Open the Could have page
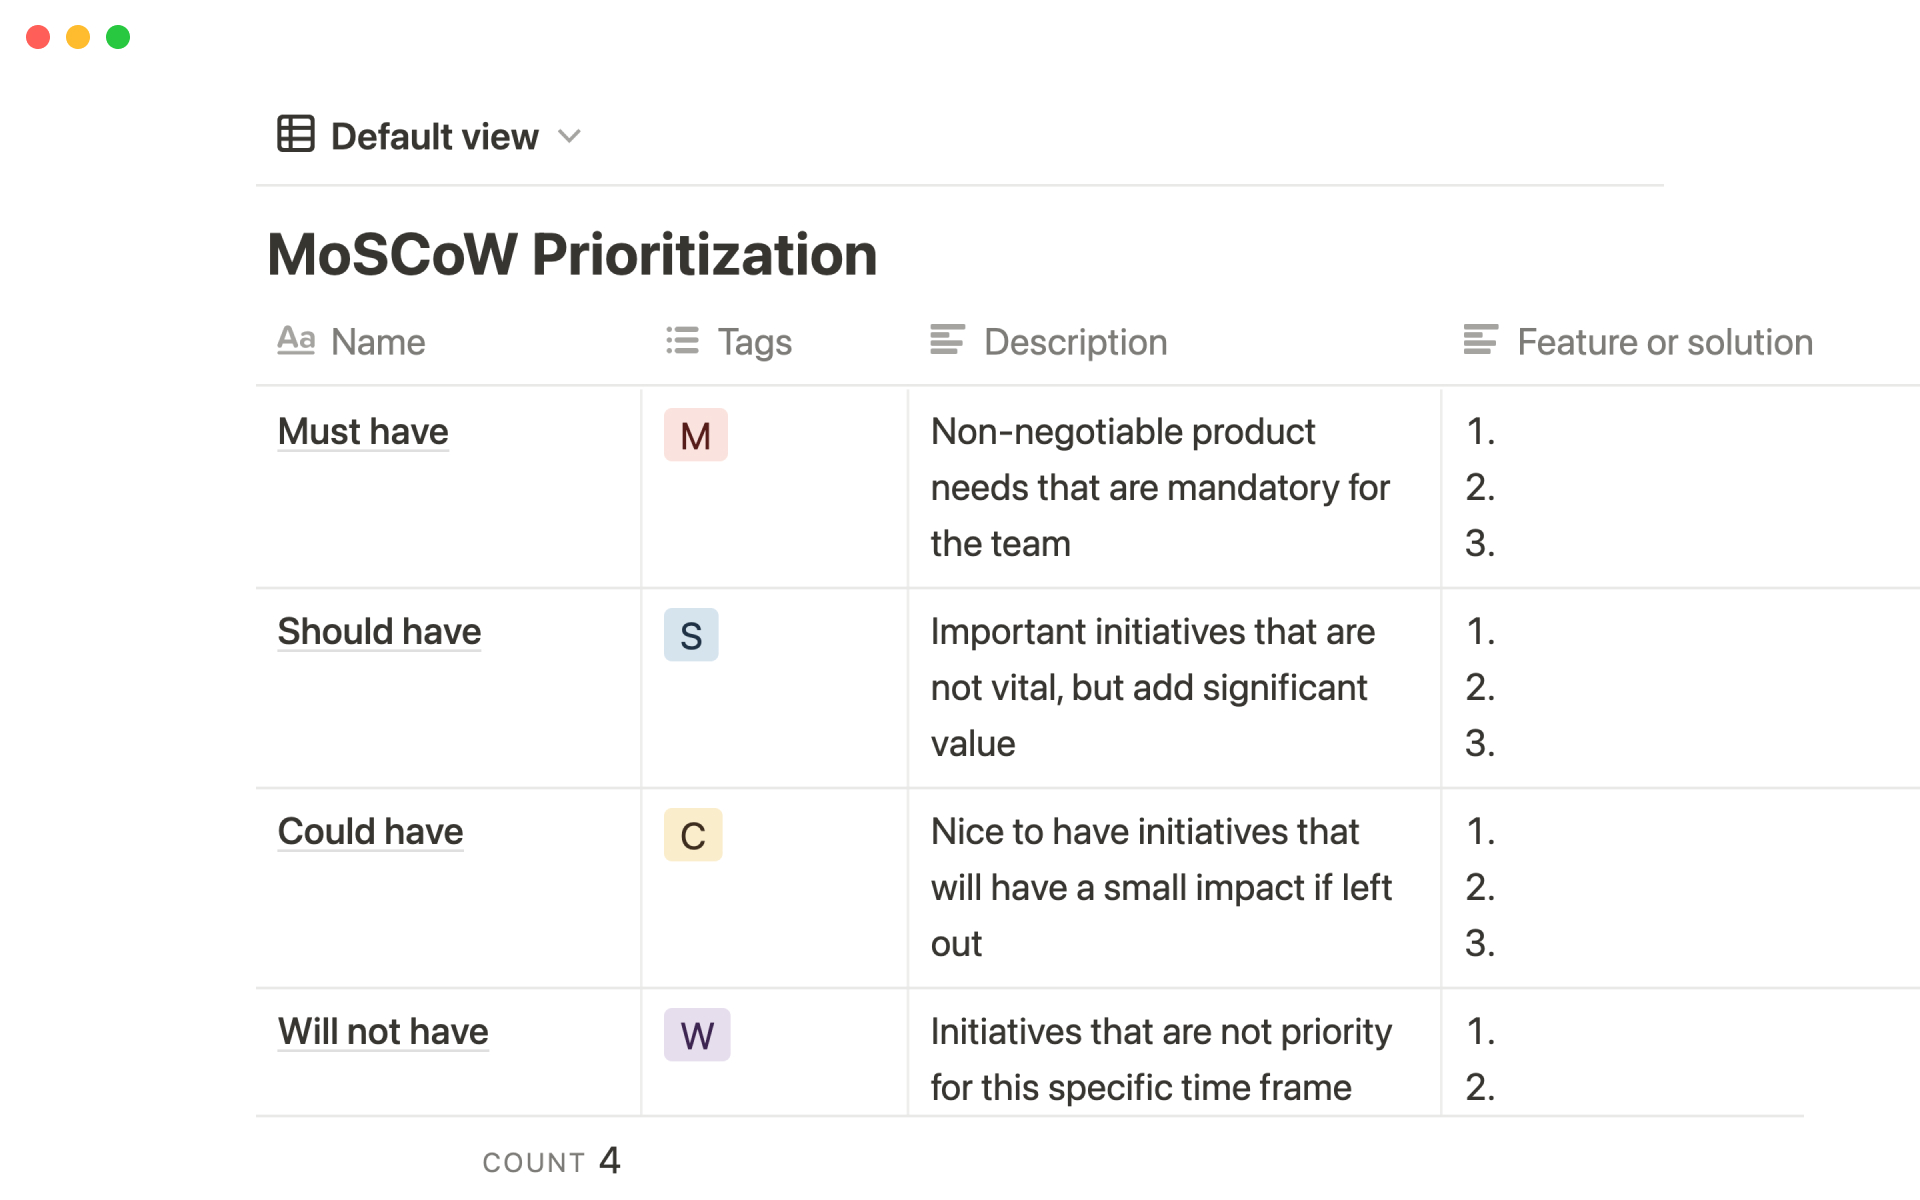 (370, 832)
